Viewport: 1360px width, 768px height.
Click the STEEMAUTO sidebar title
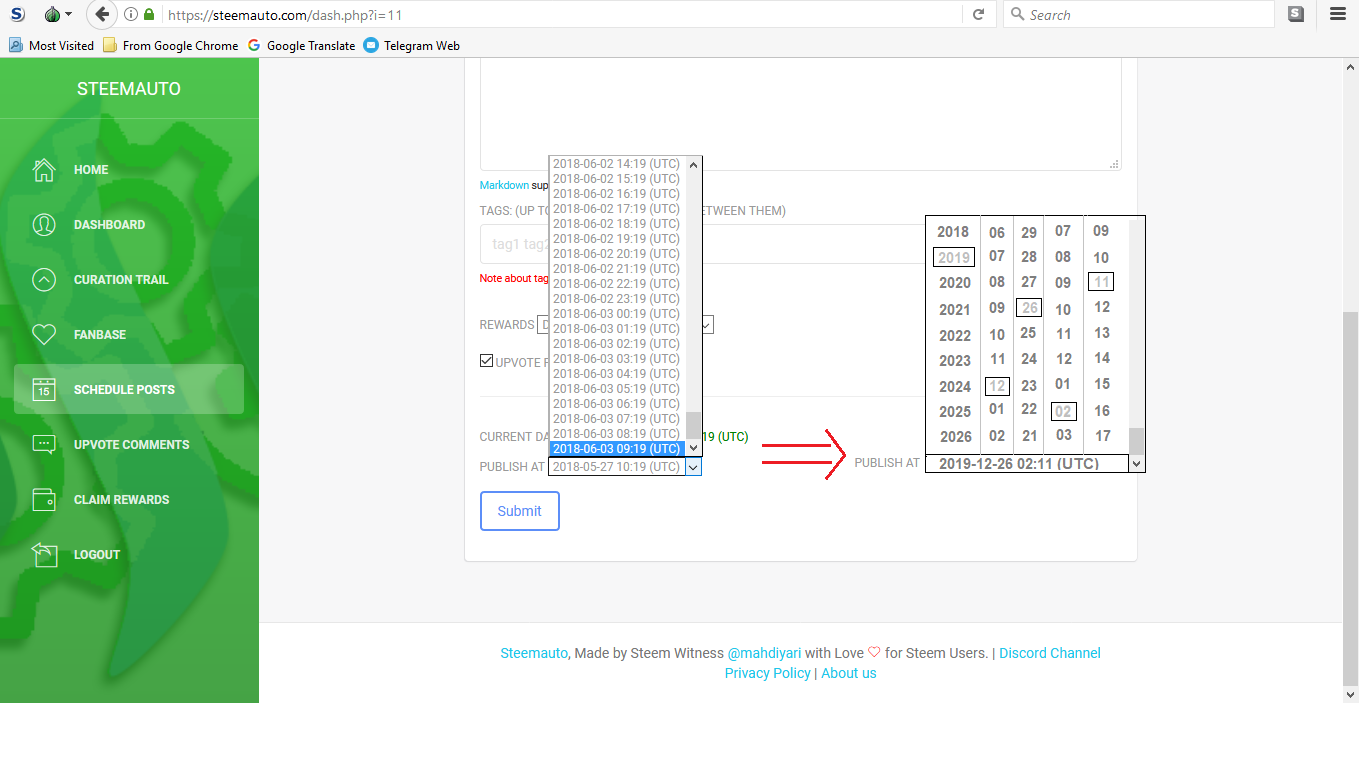[x=129, y=89]
